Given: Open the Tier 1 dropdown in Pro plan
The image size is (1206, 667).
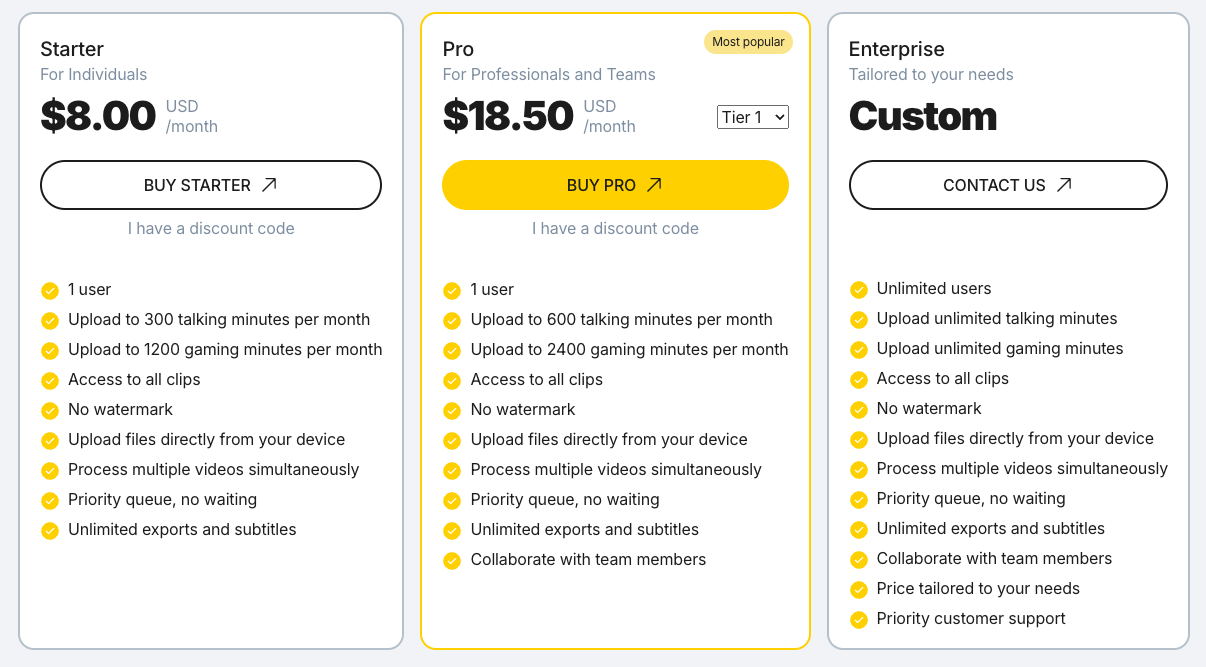Looking at the screenshot, I should [x=753, y=117].
